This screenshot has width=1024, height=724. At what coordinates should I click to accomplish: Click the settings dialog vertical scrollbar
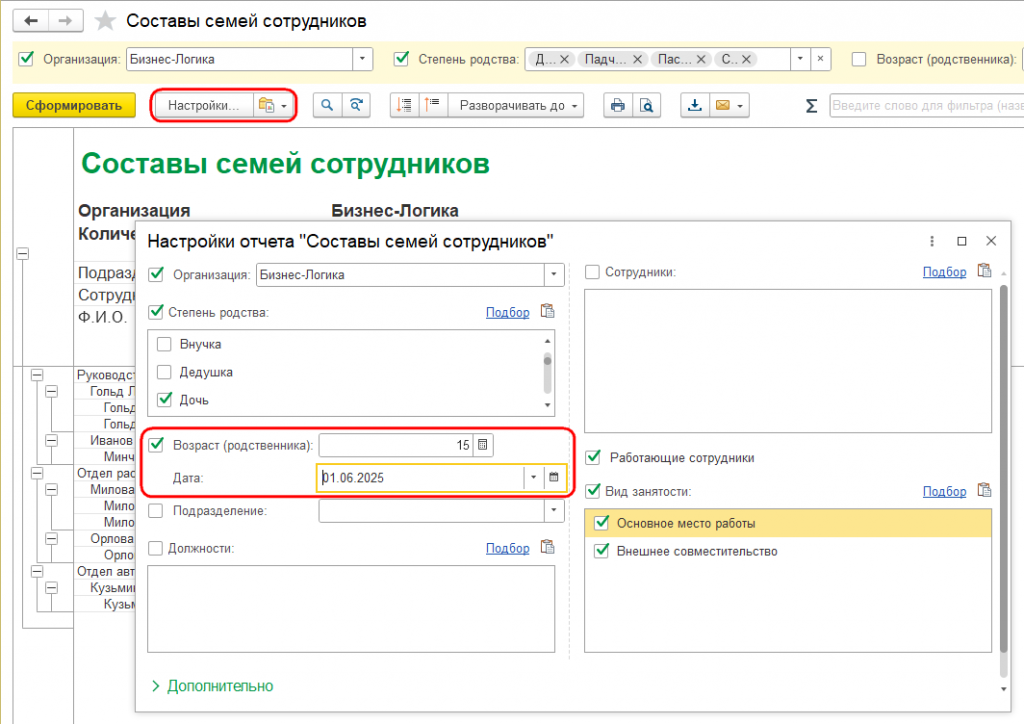pos(1004,469)
